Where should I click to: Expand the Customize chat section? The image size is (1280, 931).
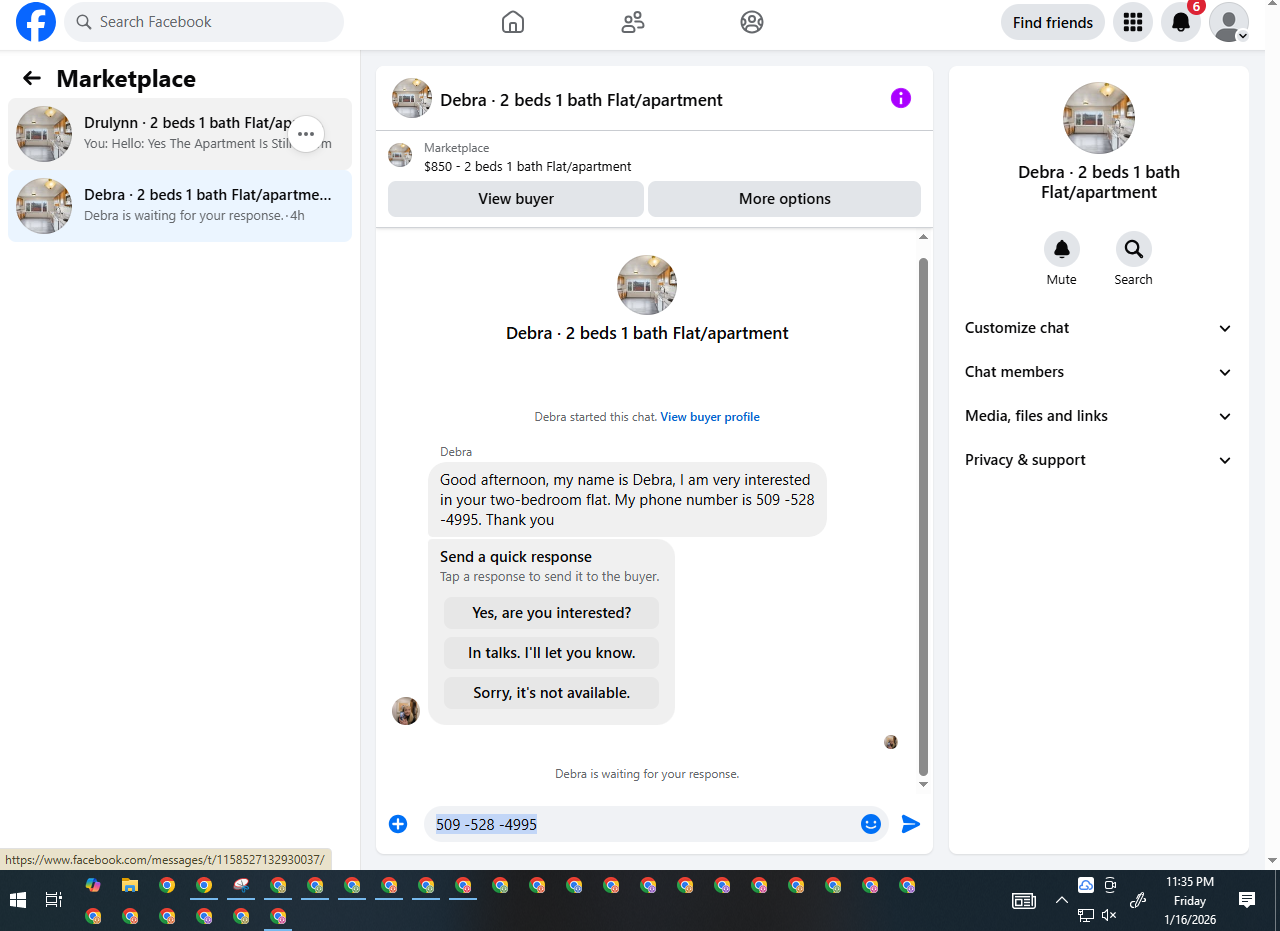[1099, 328]
